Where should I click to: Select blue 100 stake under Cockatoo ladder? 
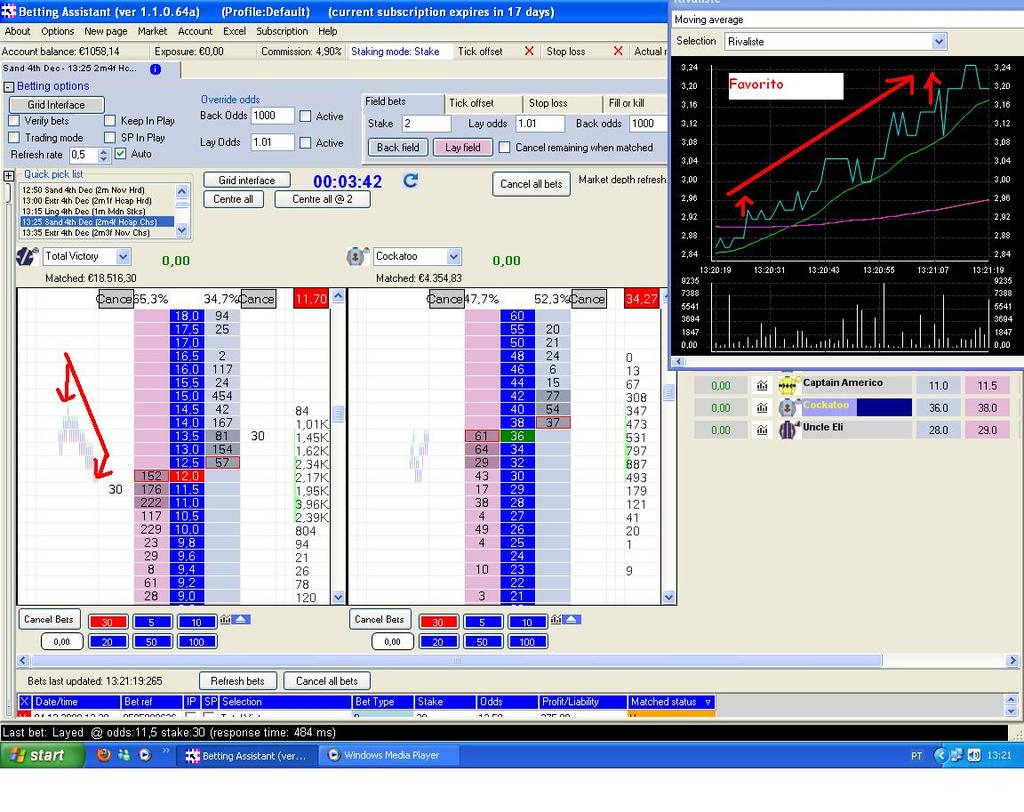point(527,642)
